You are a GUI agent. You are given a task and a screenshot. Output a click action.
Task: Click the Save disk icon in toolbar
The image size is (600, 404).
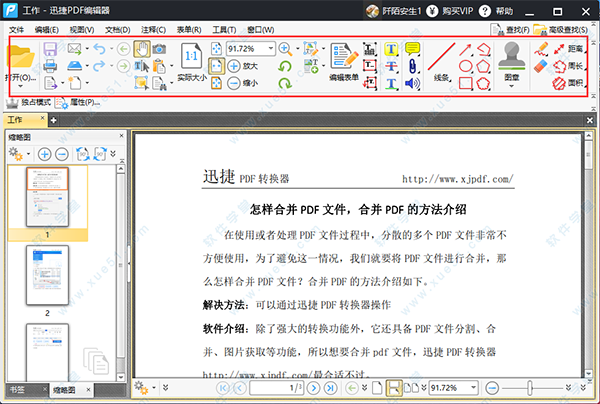49,49
